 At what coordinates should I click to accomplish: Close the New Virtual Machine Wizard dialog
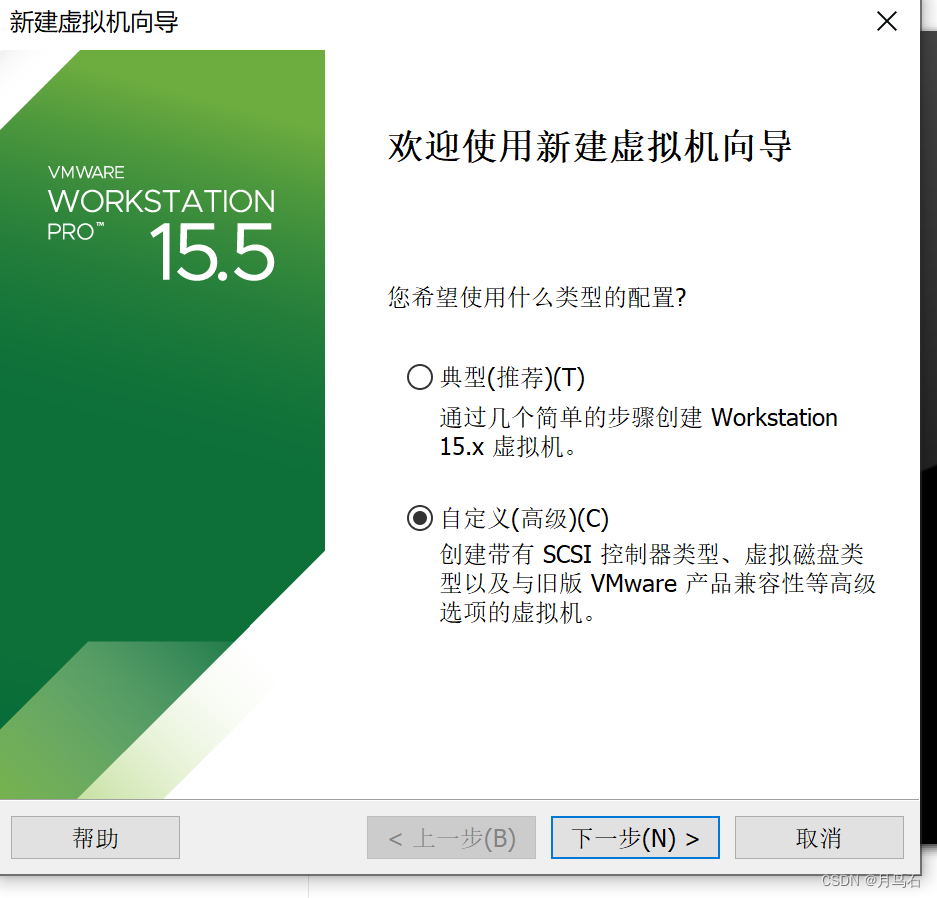pyautogui.click(x=887, y=22)
